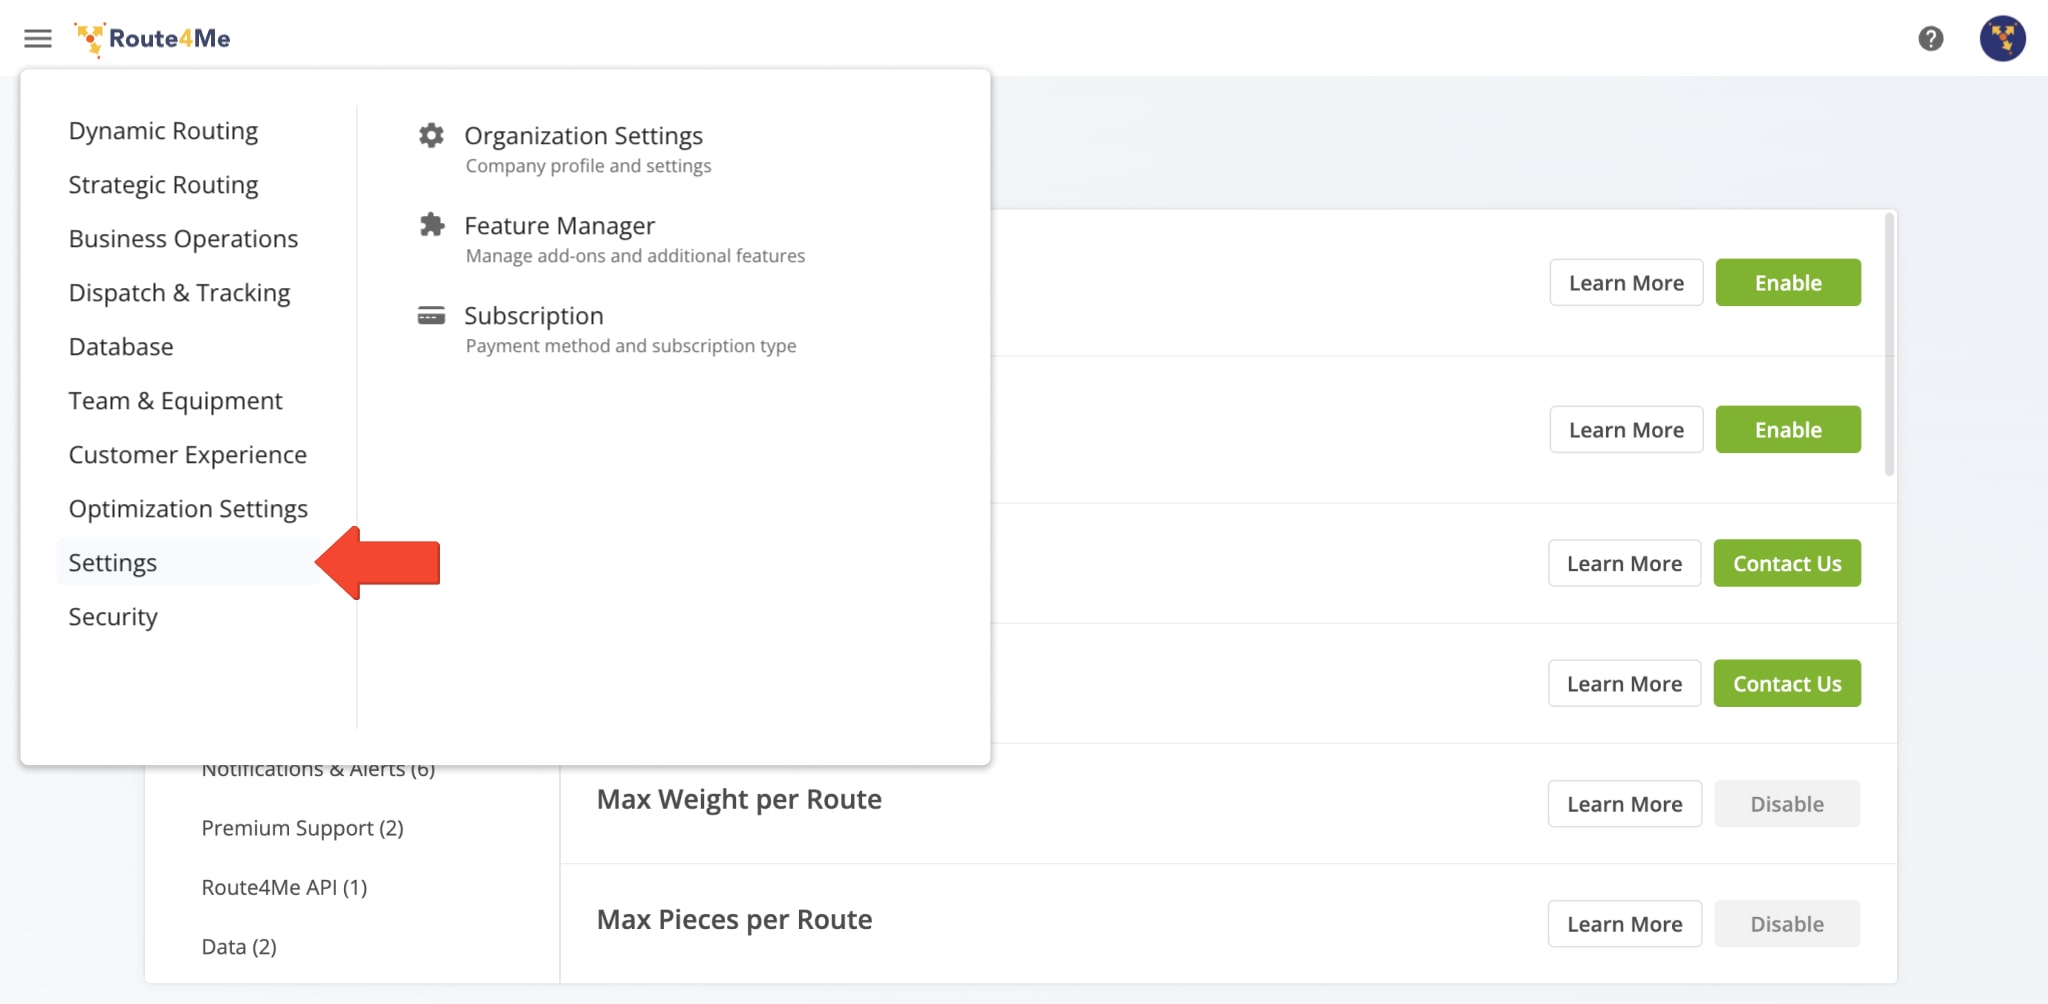Open Dispatch & Tracking
The image size is (2048, 1004).
pyautogui.click(x=179, y=292)
